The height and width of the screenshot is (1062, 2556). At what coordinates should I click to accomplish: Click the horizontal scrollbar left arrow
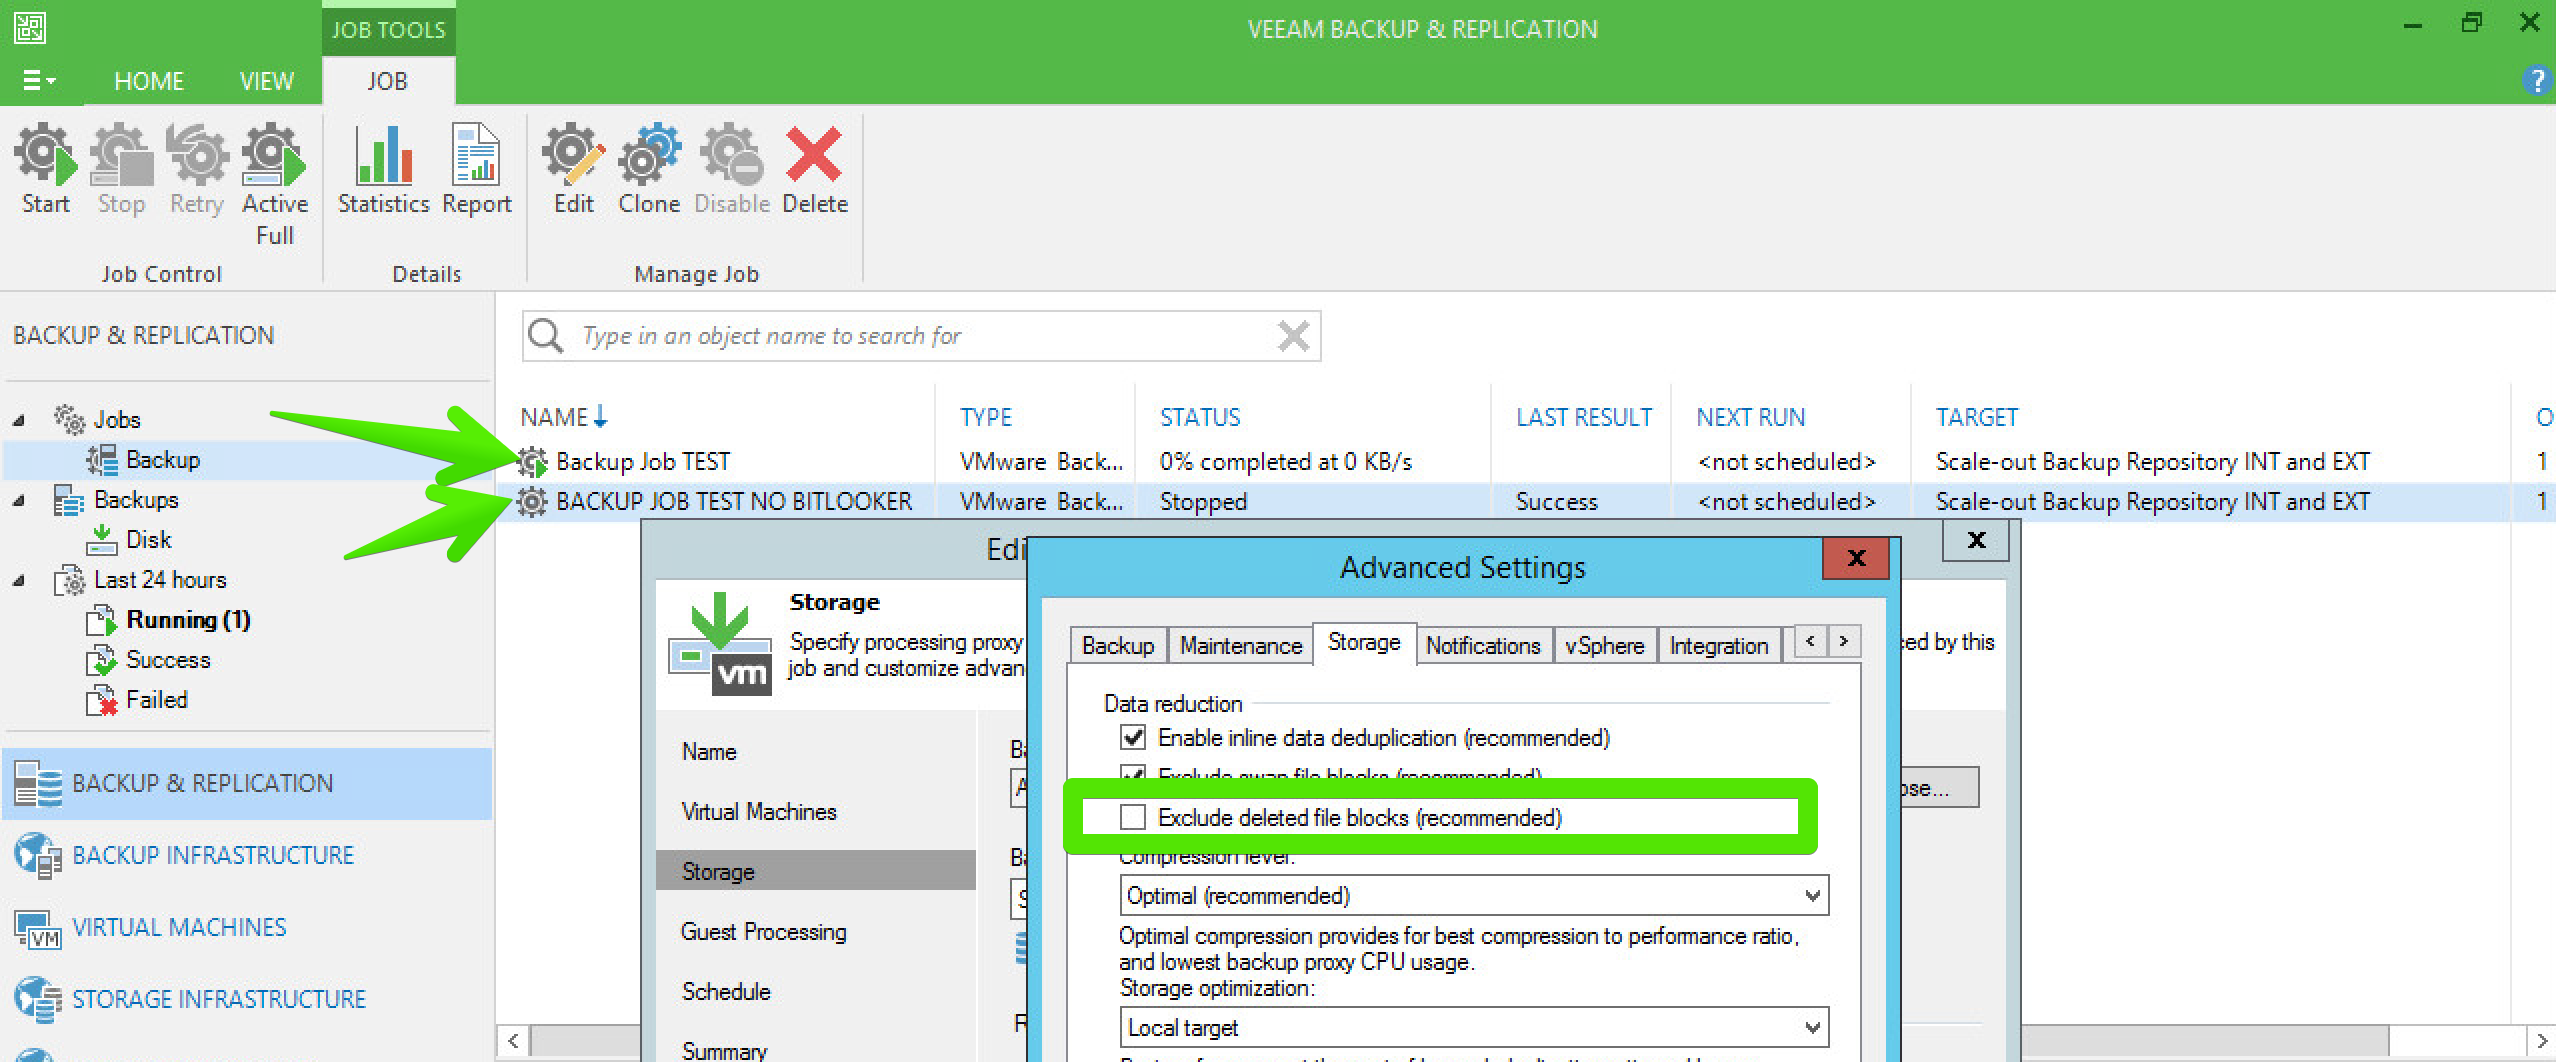[x=513, y=1040]
